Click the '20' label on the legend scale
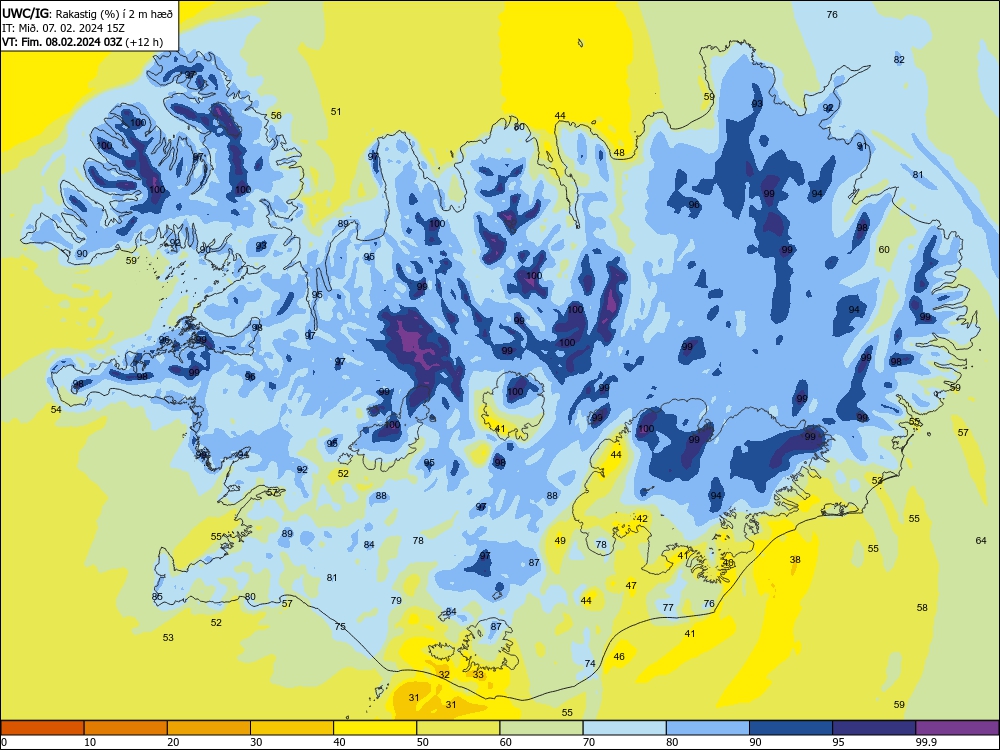This screenshot has height=750, width=1000. click(x=173, y=742)
